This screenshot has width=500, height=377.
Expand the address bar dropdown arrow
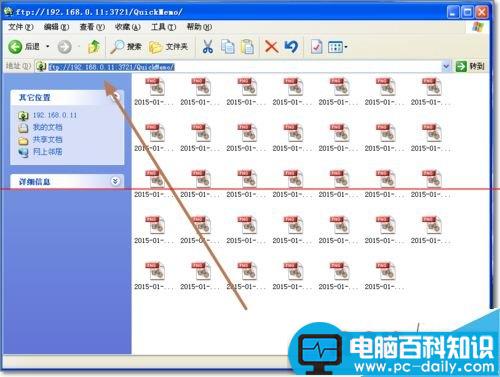[x=446, y=66]
